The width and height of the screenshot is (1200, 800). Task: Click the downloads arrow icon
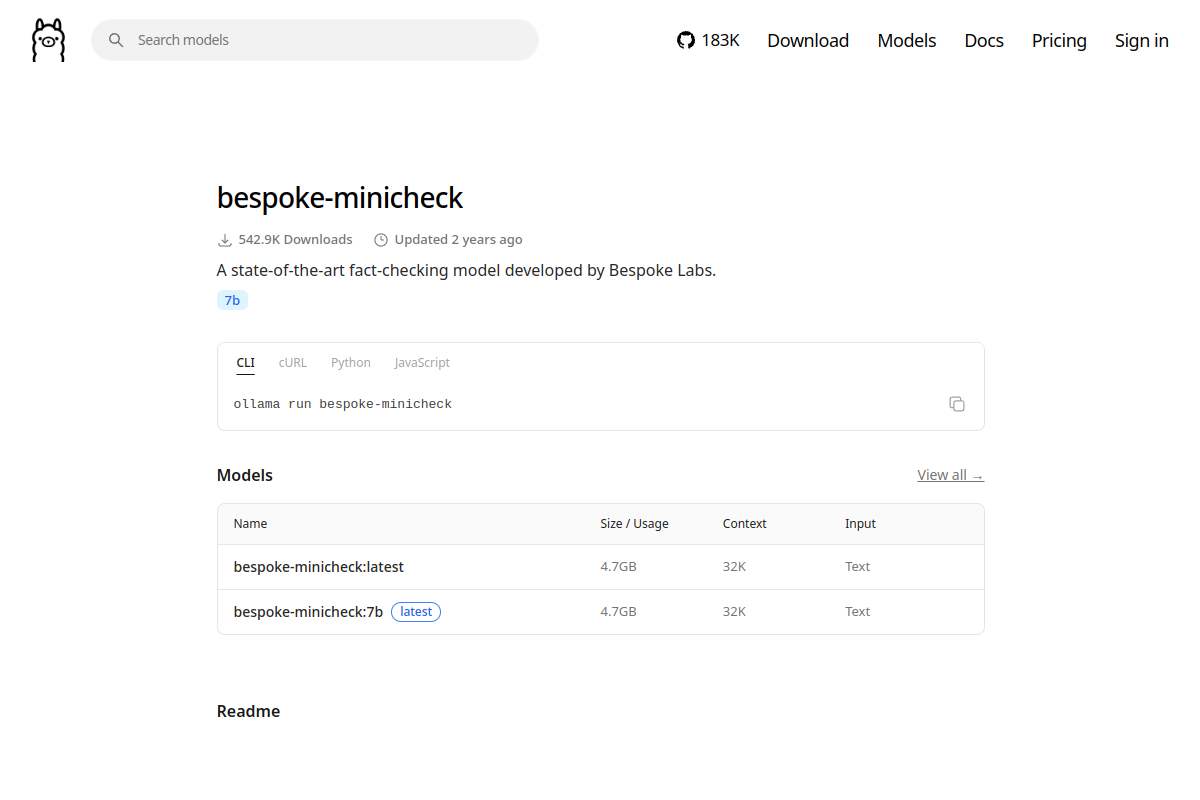click(x=225, y=240)
